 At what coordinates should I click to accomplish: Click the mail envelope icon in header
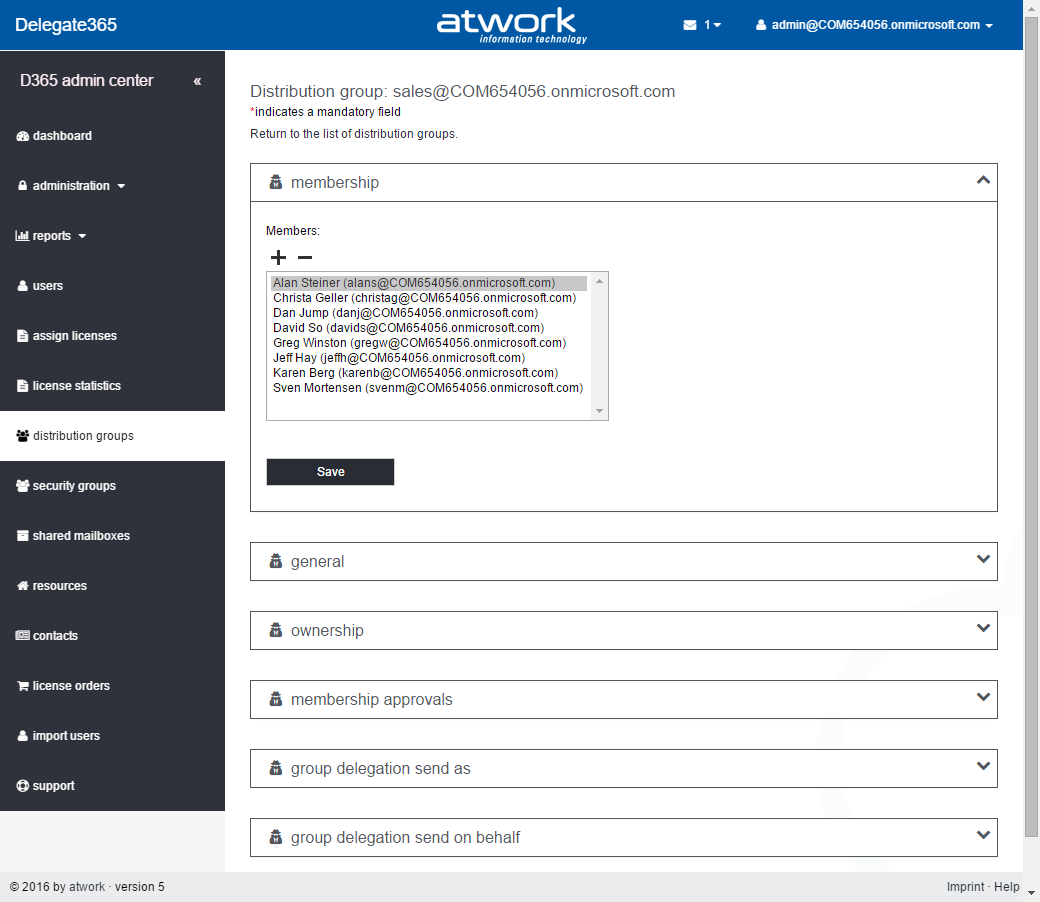point(690,25)
